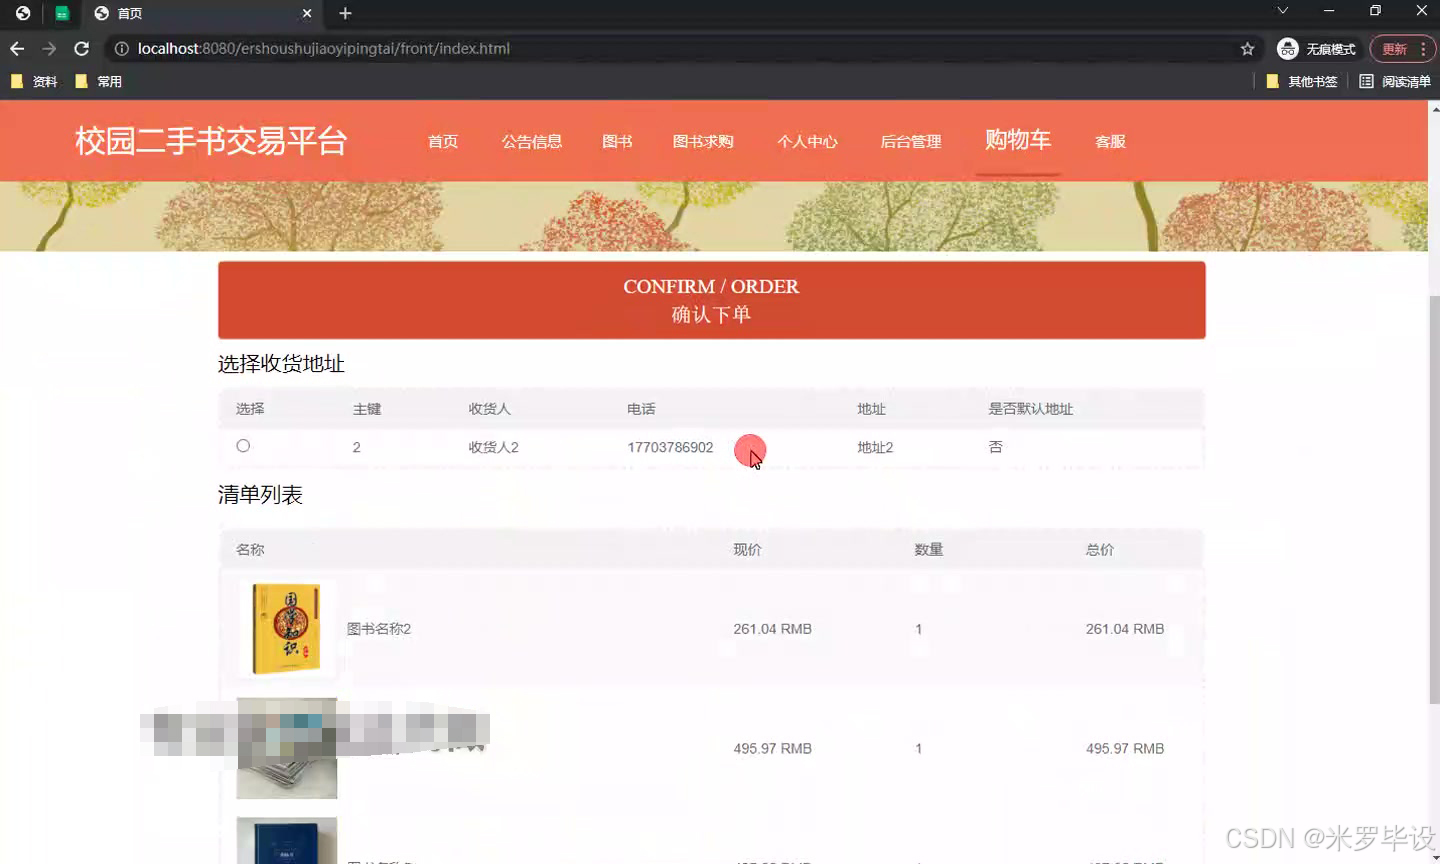Open 个人中心 in the navigation menu
1440x864 pixels.
point(807,141)
